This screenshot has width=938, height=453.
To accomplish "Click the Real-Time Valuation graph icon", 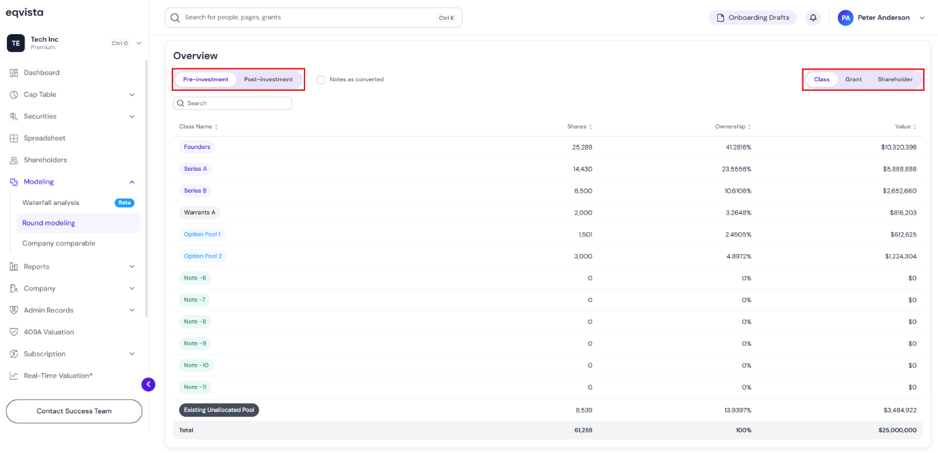I will coord(14,376).
